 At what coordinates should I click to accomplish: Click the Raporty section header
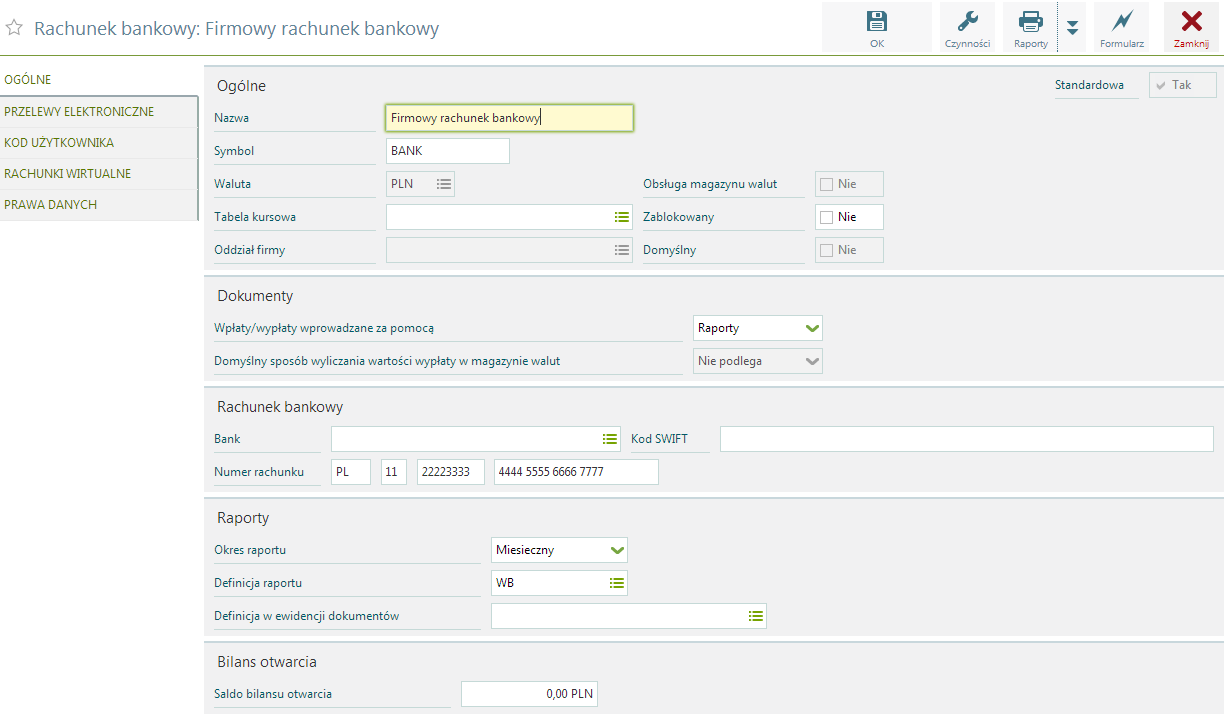[x=243, y=518]
